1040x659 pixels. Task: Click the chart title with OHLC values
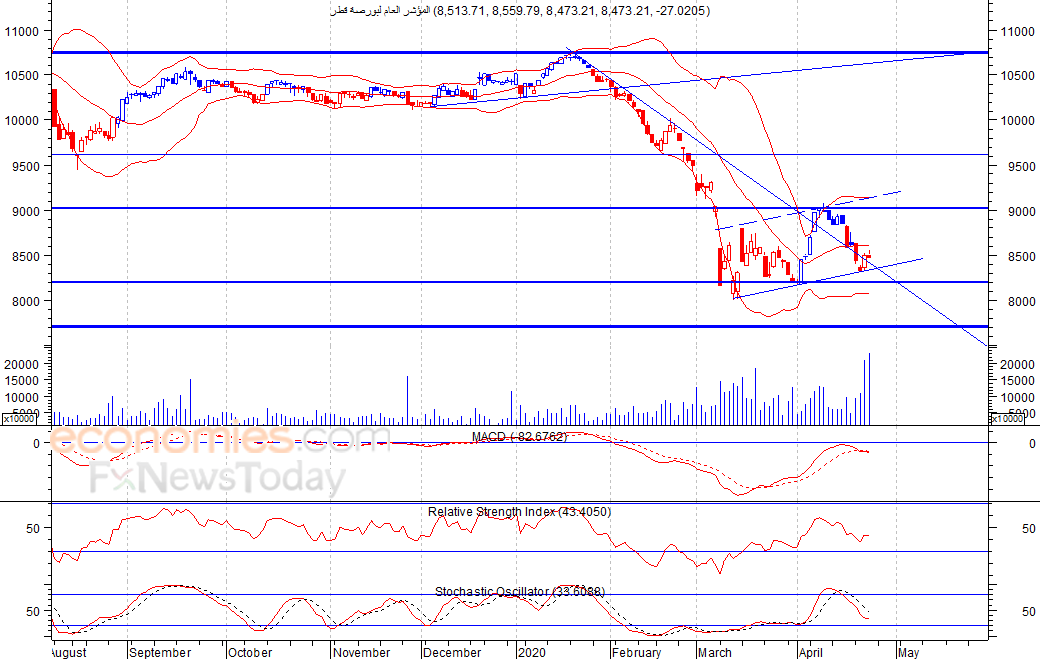click(520, 11)
